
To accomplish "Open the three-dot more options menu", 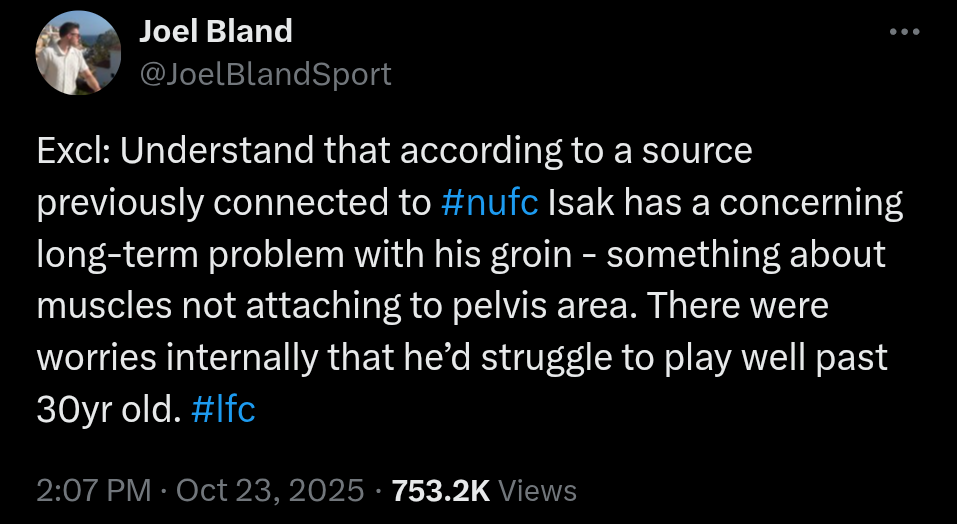I will pos(904,32).
